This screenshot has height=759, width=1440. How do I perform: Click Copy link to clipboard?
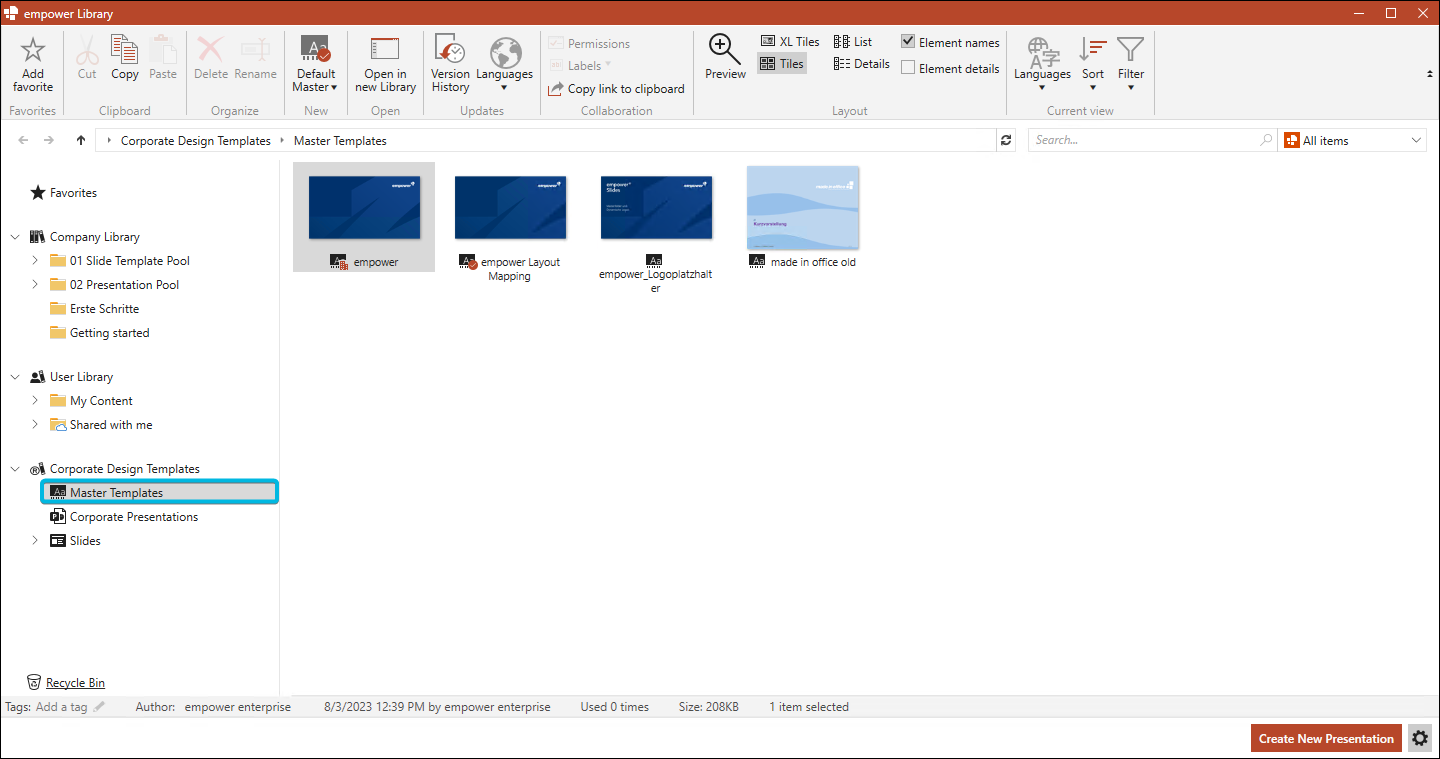616,89
